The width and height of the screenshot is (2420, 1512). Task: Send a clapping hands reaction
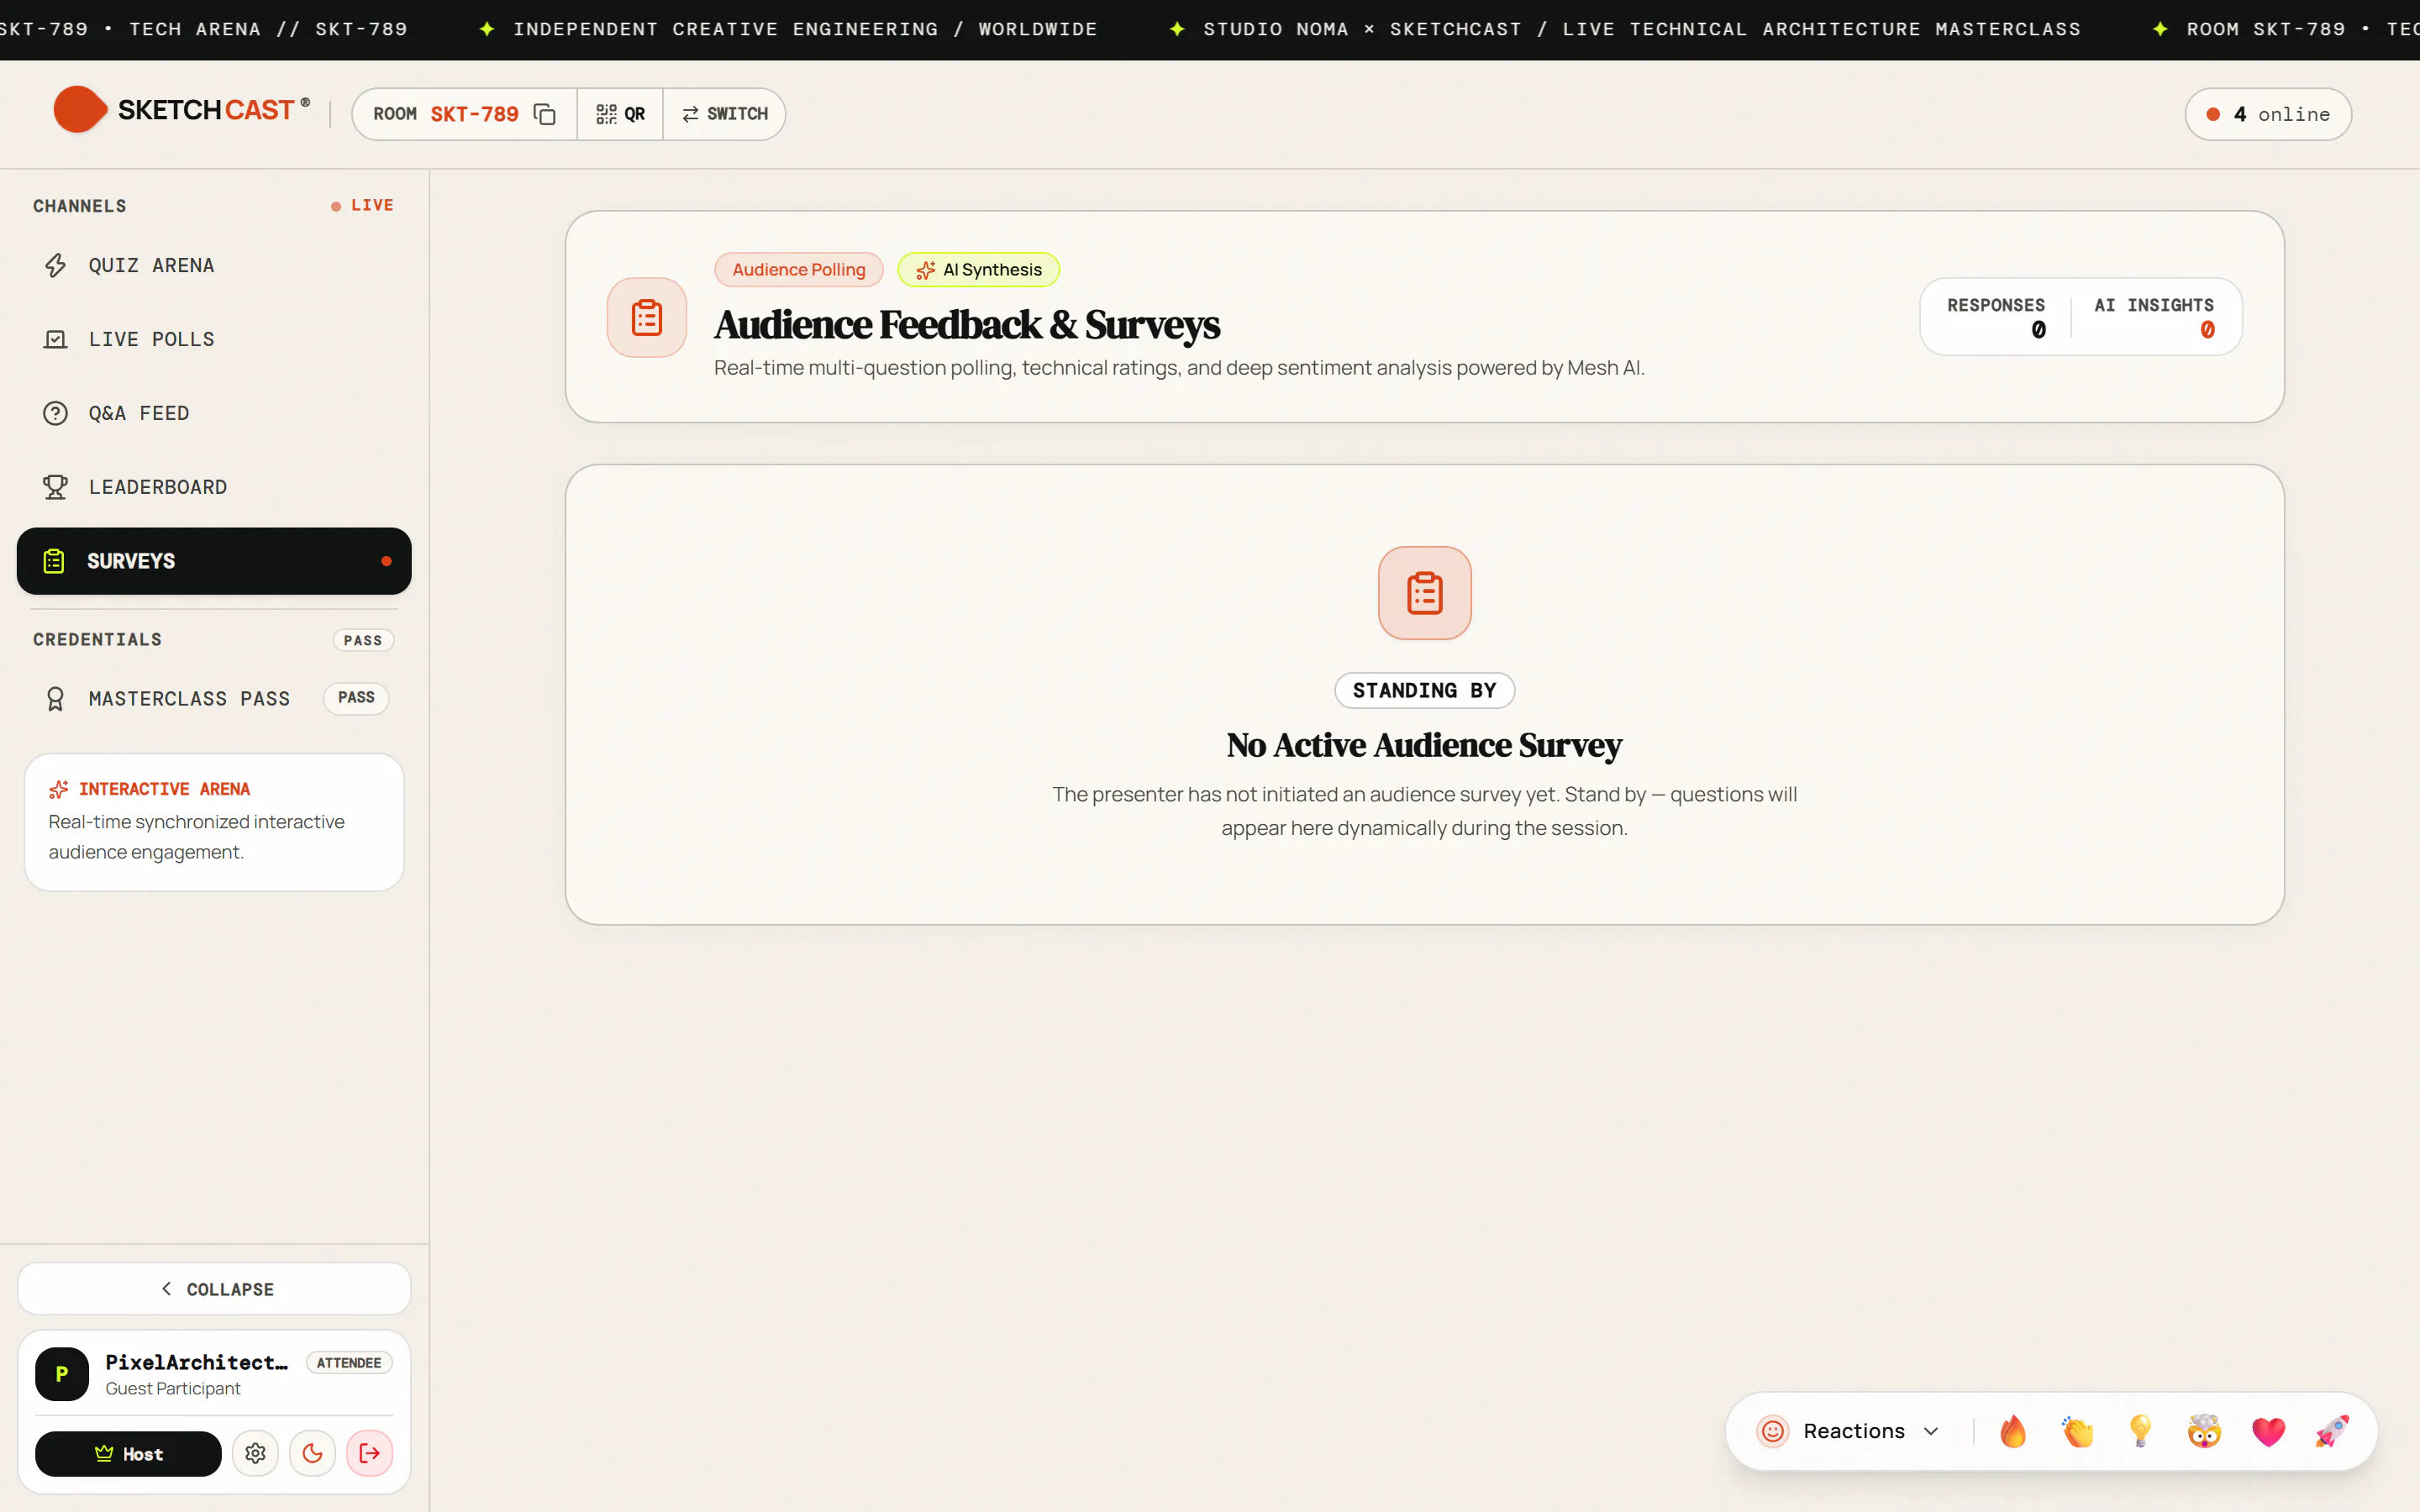tap(2077, 1431)
